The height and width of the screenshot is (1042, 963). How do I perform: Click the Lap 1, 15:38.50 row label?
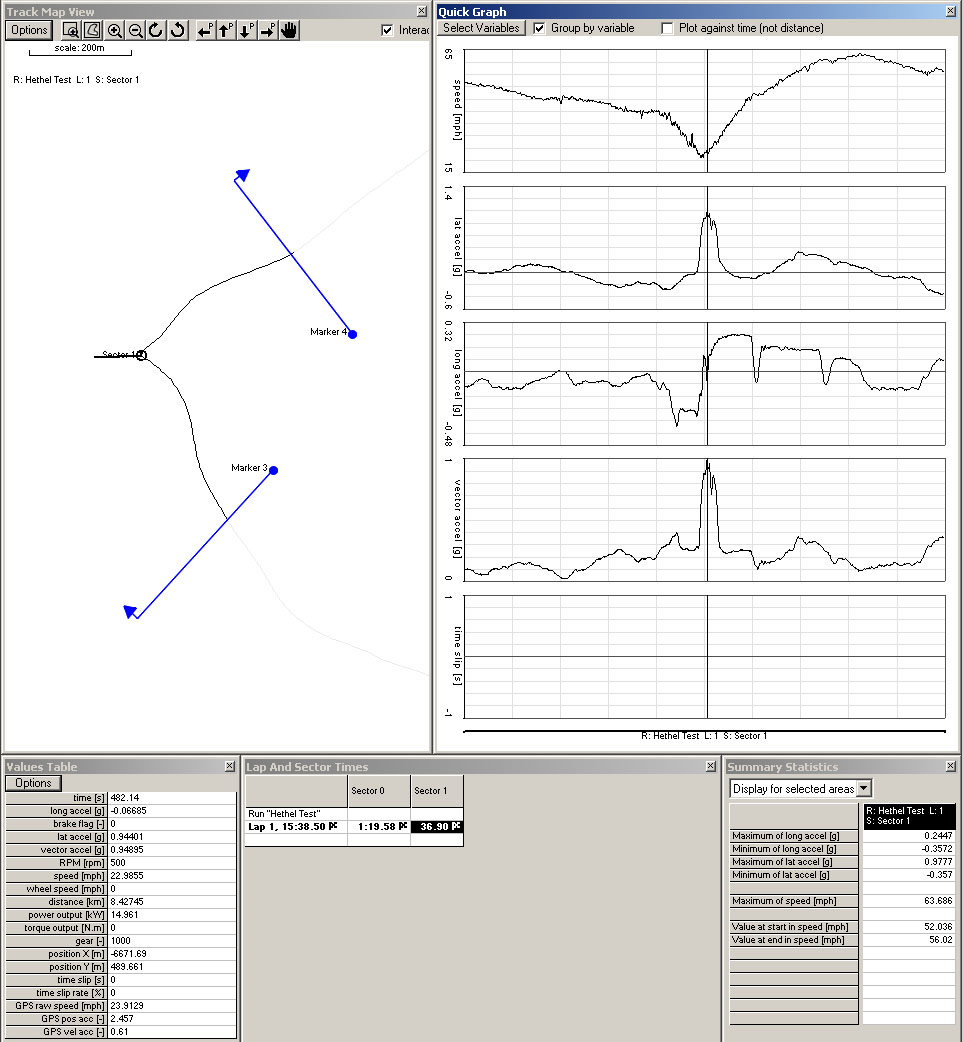(296, 827)
